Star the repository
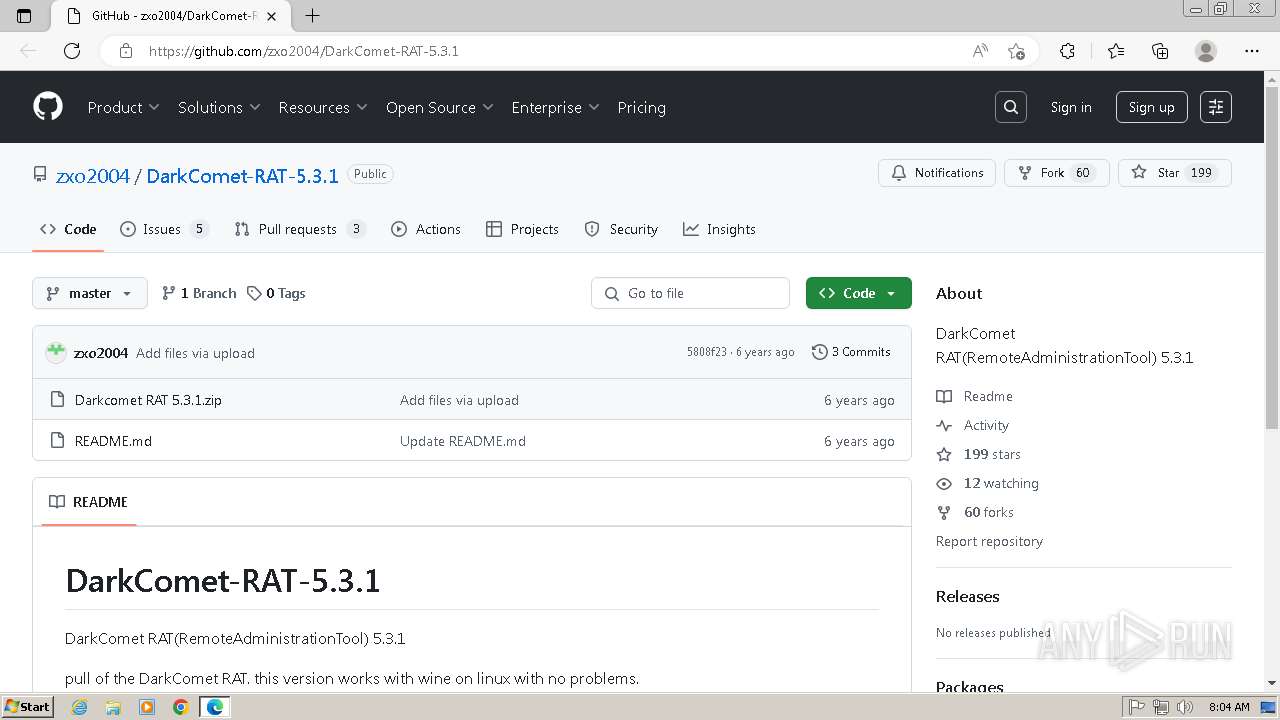The width and height of the screenshot is (1280, 720). (1175, 173)
